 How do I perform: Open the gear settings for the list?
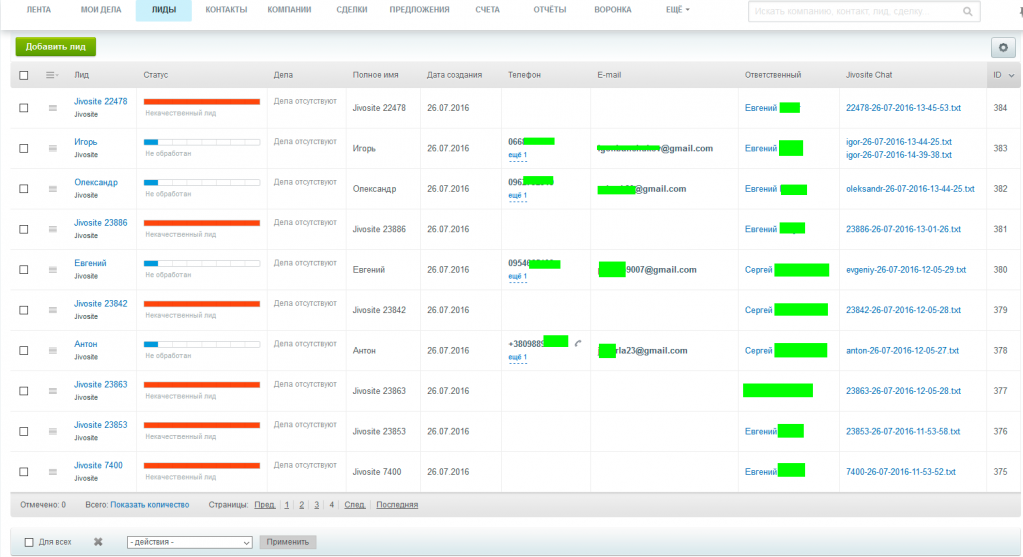1002,47
